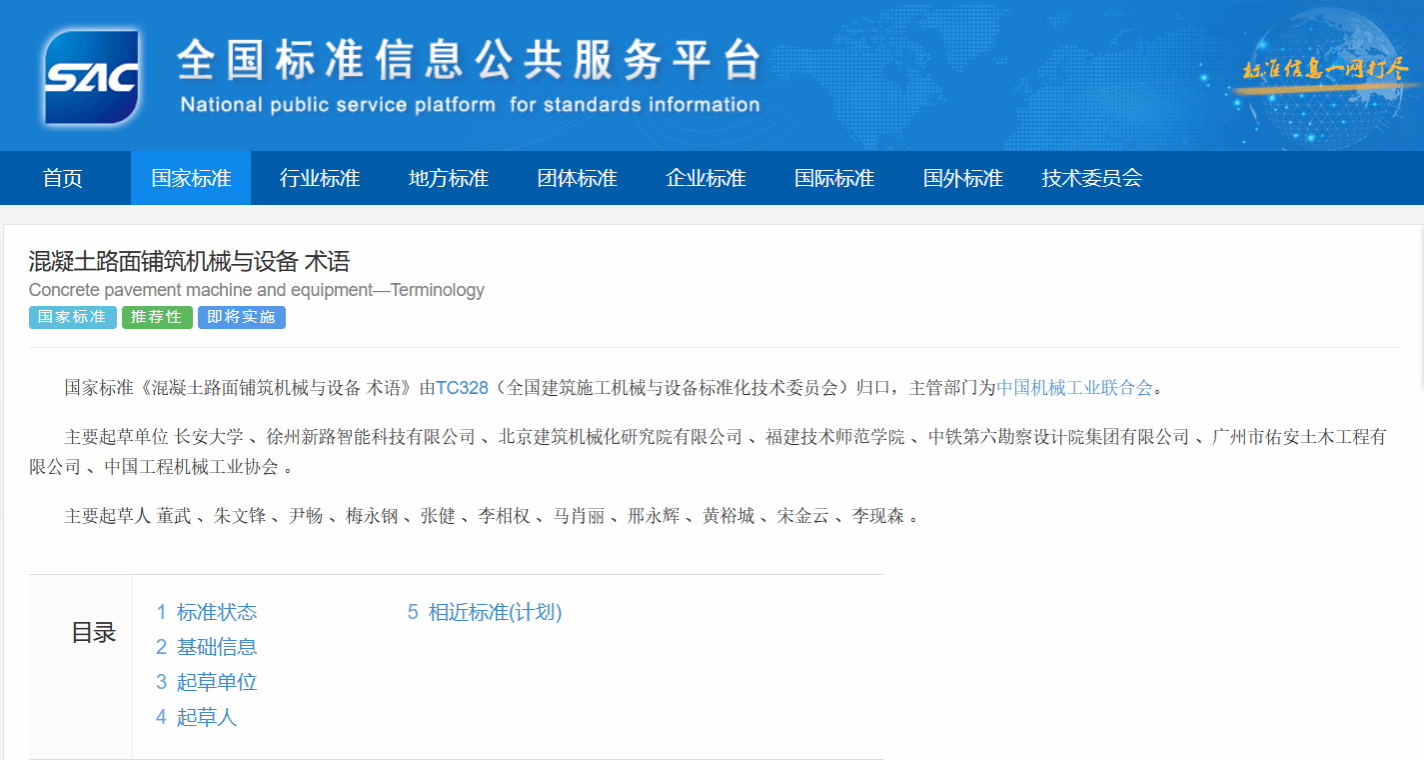1424x760 pixels.
Task: Click drafting unit 中国工程机械工业协会
Action: point(192,467)
